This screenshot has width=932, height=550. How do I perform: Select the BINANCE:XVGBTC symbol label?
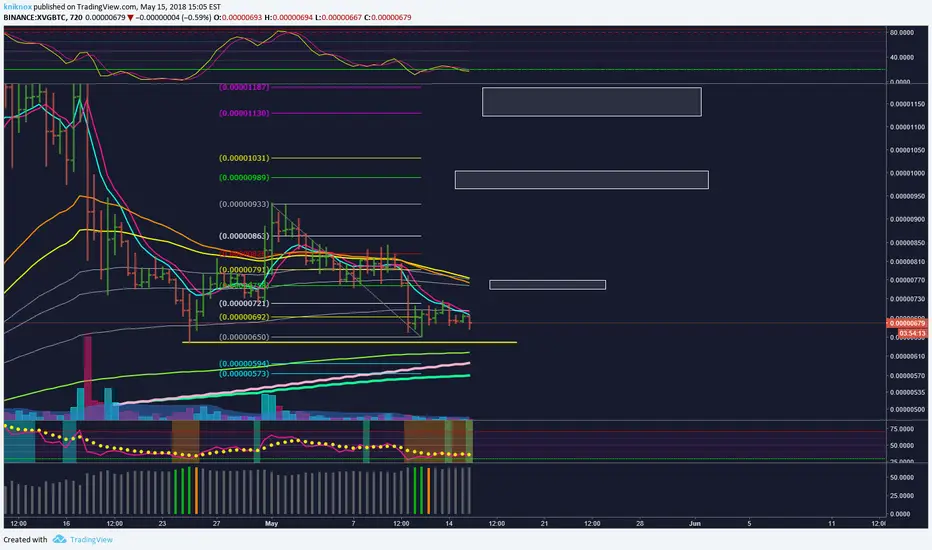point(34,17)
